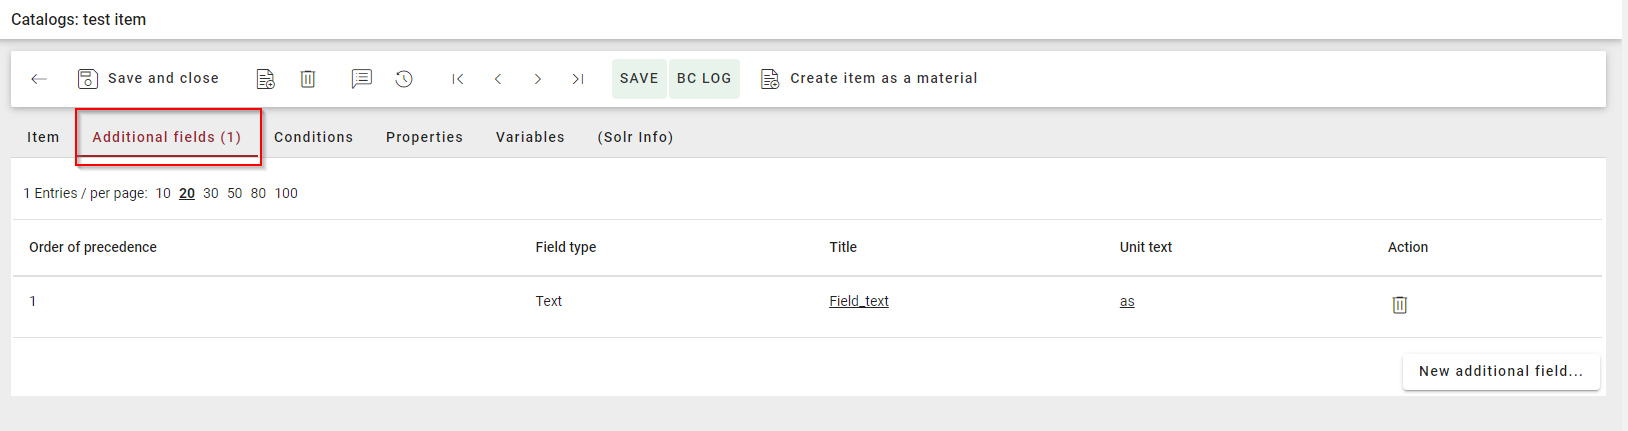Screen dimensions: 1628x431
Task: Click the copy/new document icon in toolbar
Action: [265, 79]
